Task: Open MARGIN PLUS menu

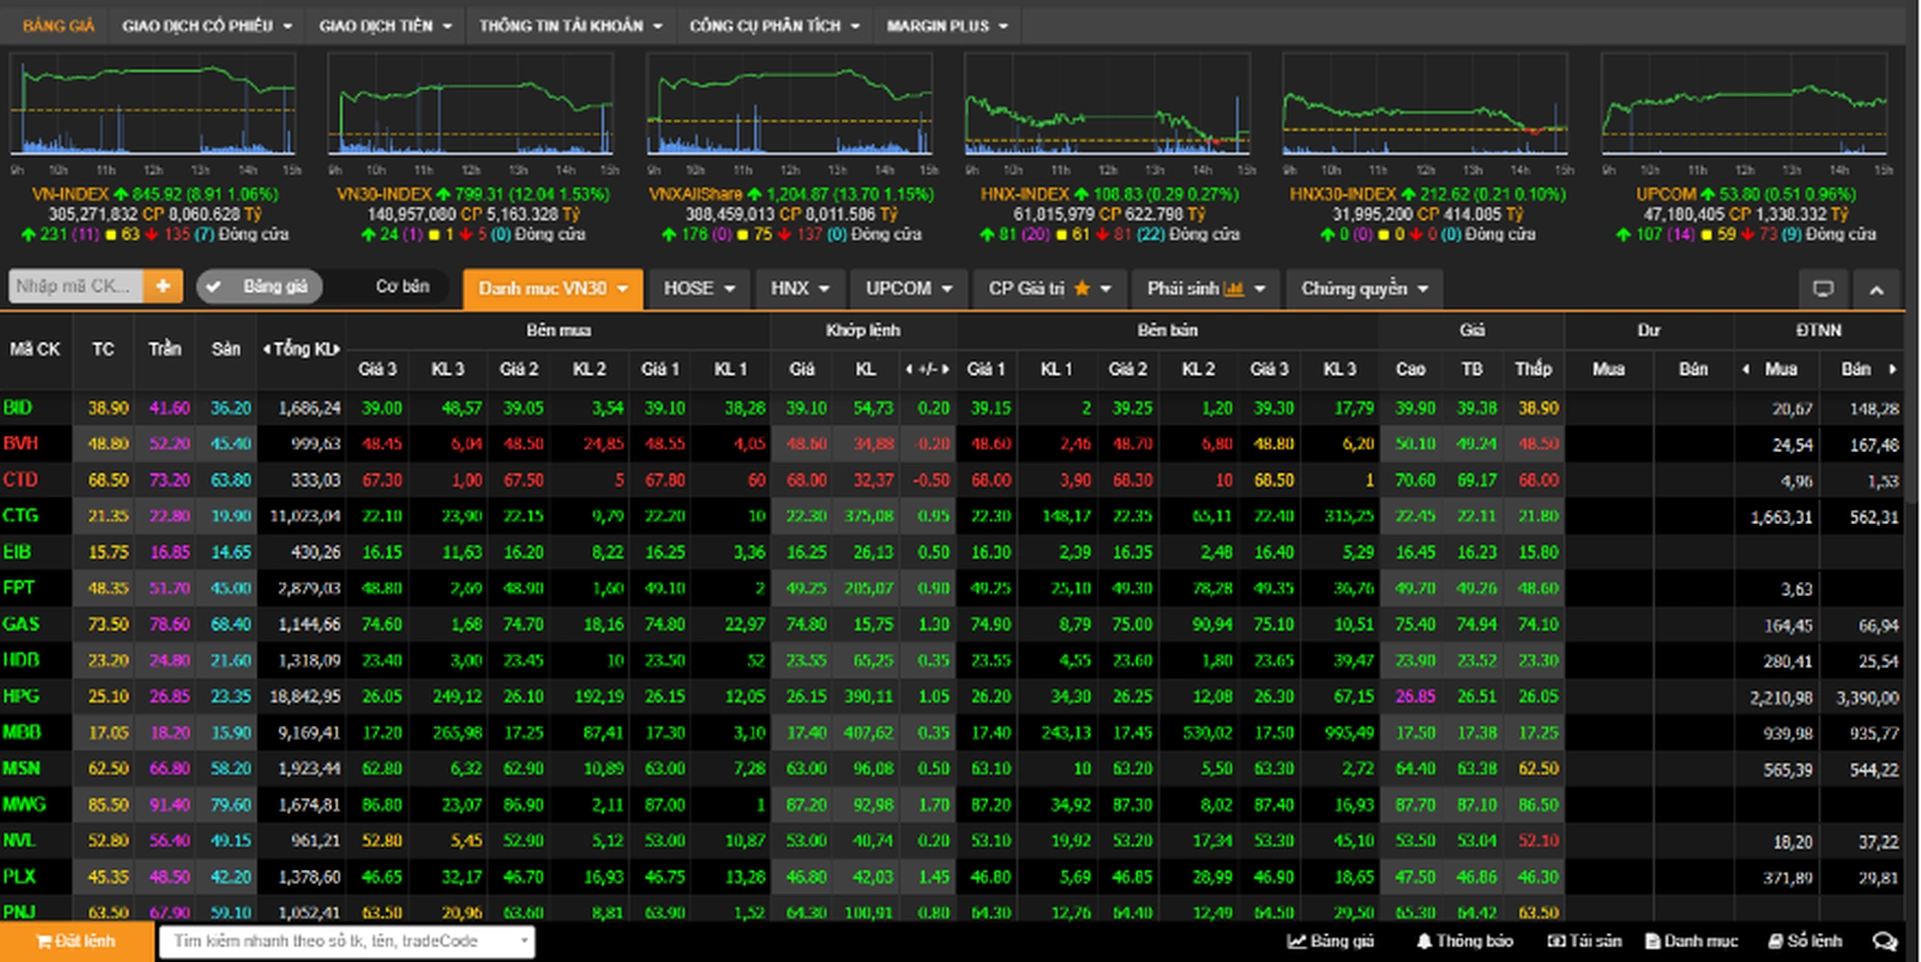Action: point(947,26)
